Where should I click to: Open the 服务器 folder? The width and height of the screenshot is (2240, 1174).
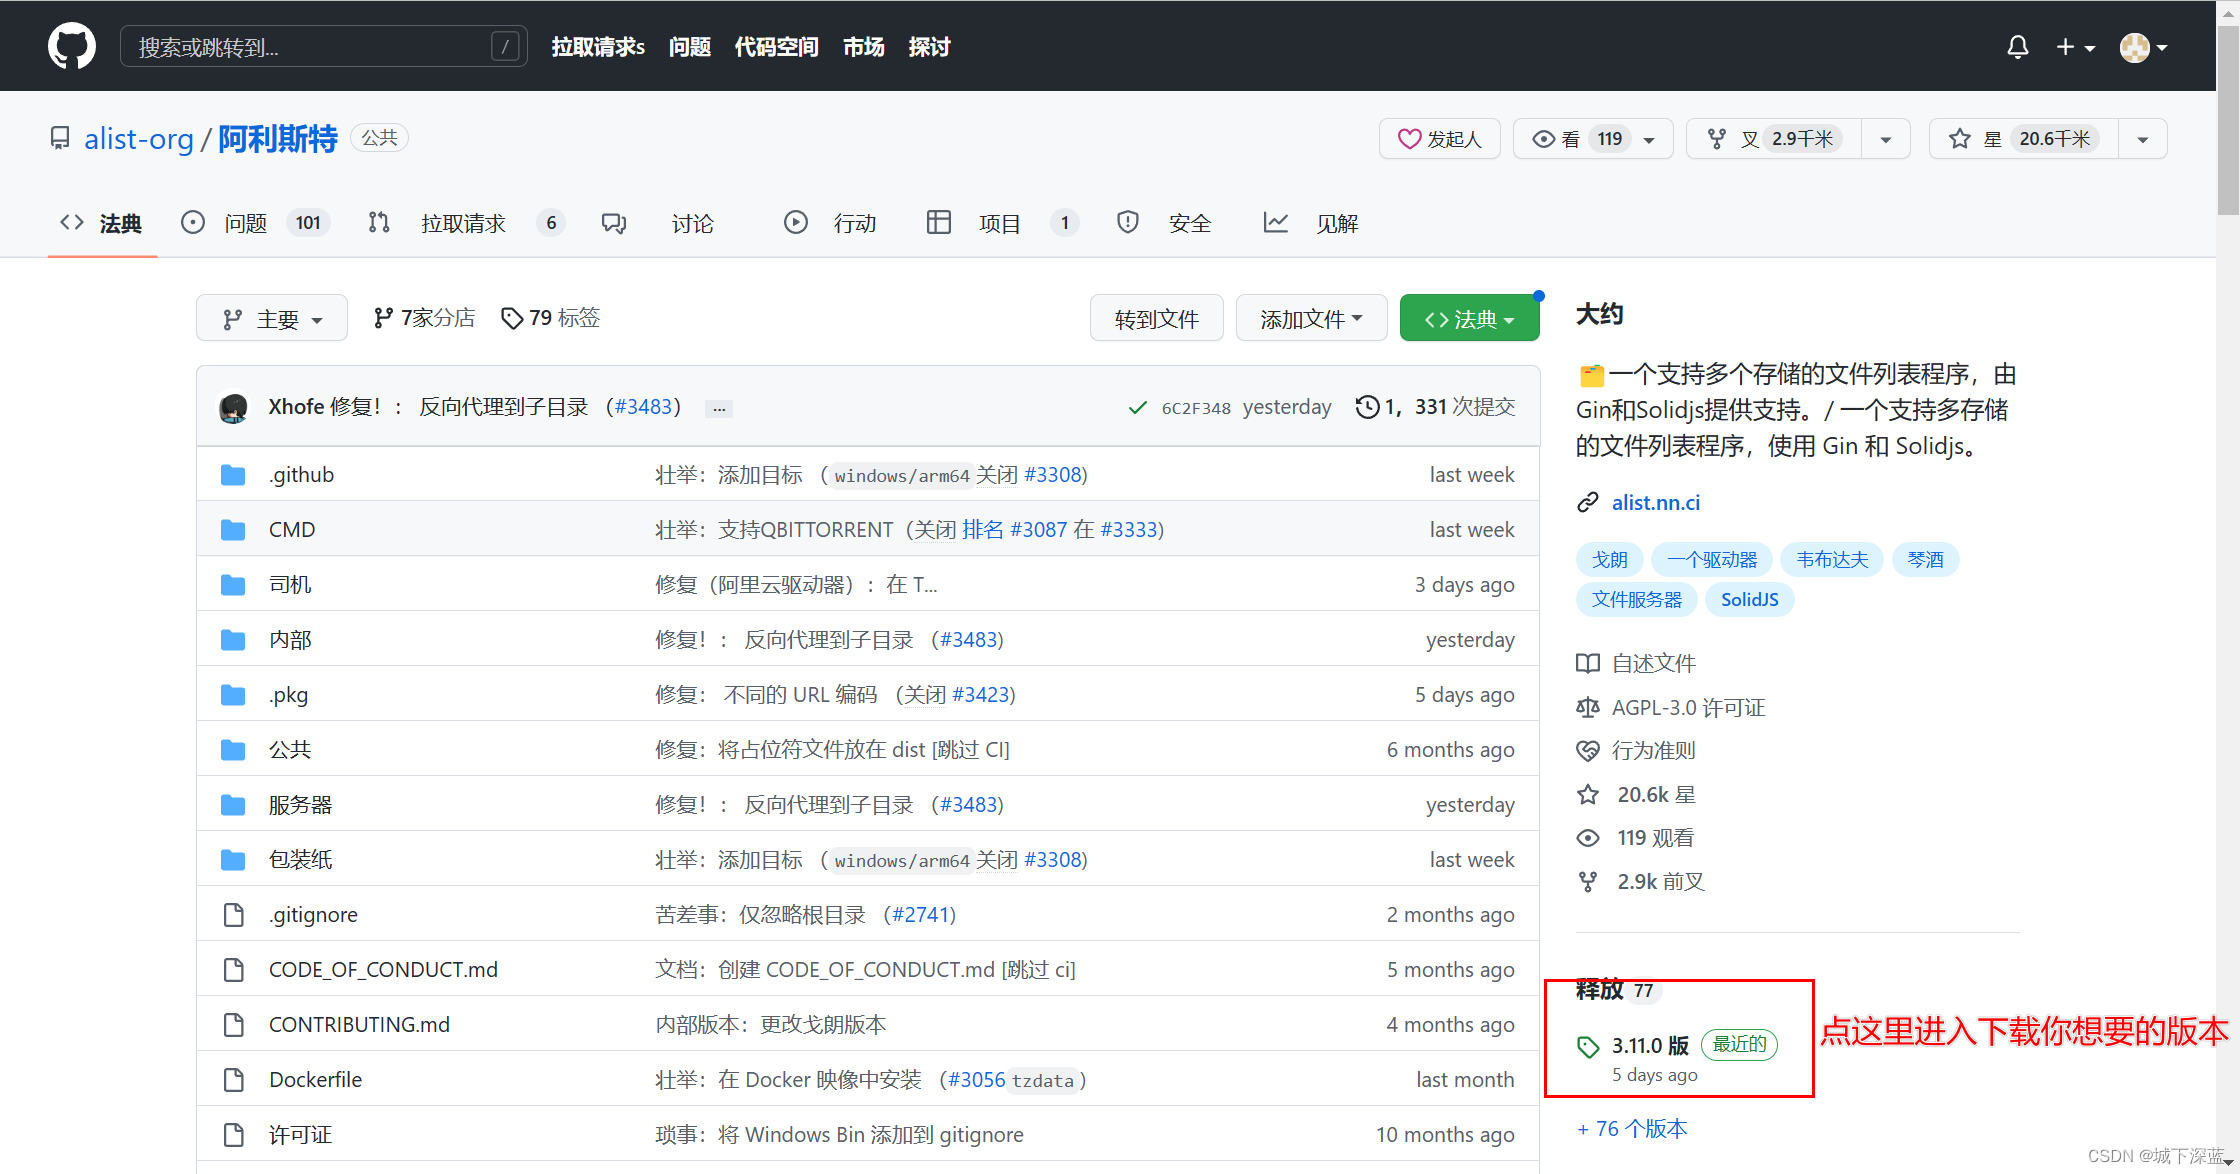coord(300,804)
